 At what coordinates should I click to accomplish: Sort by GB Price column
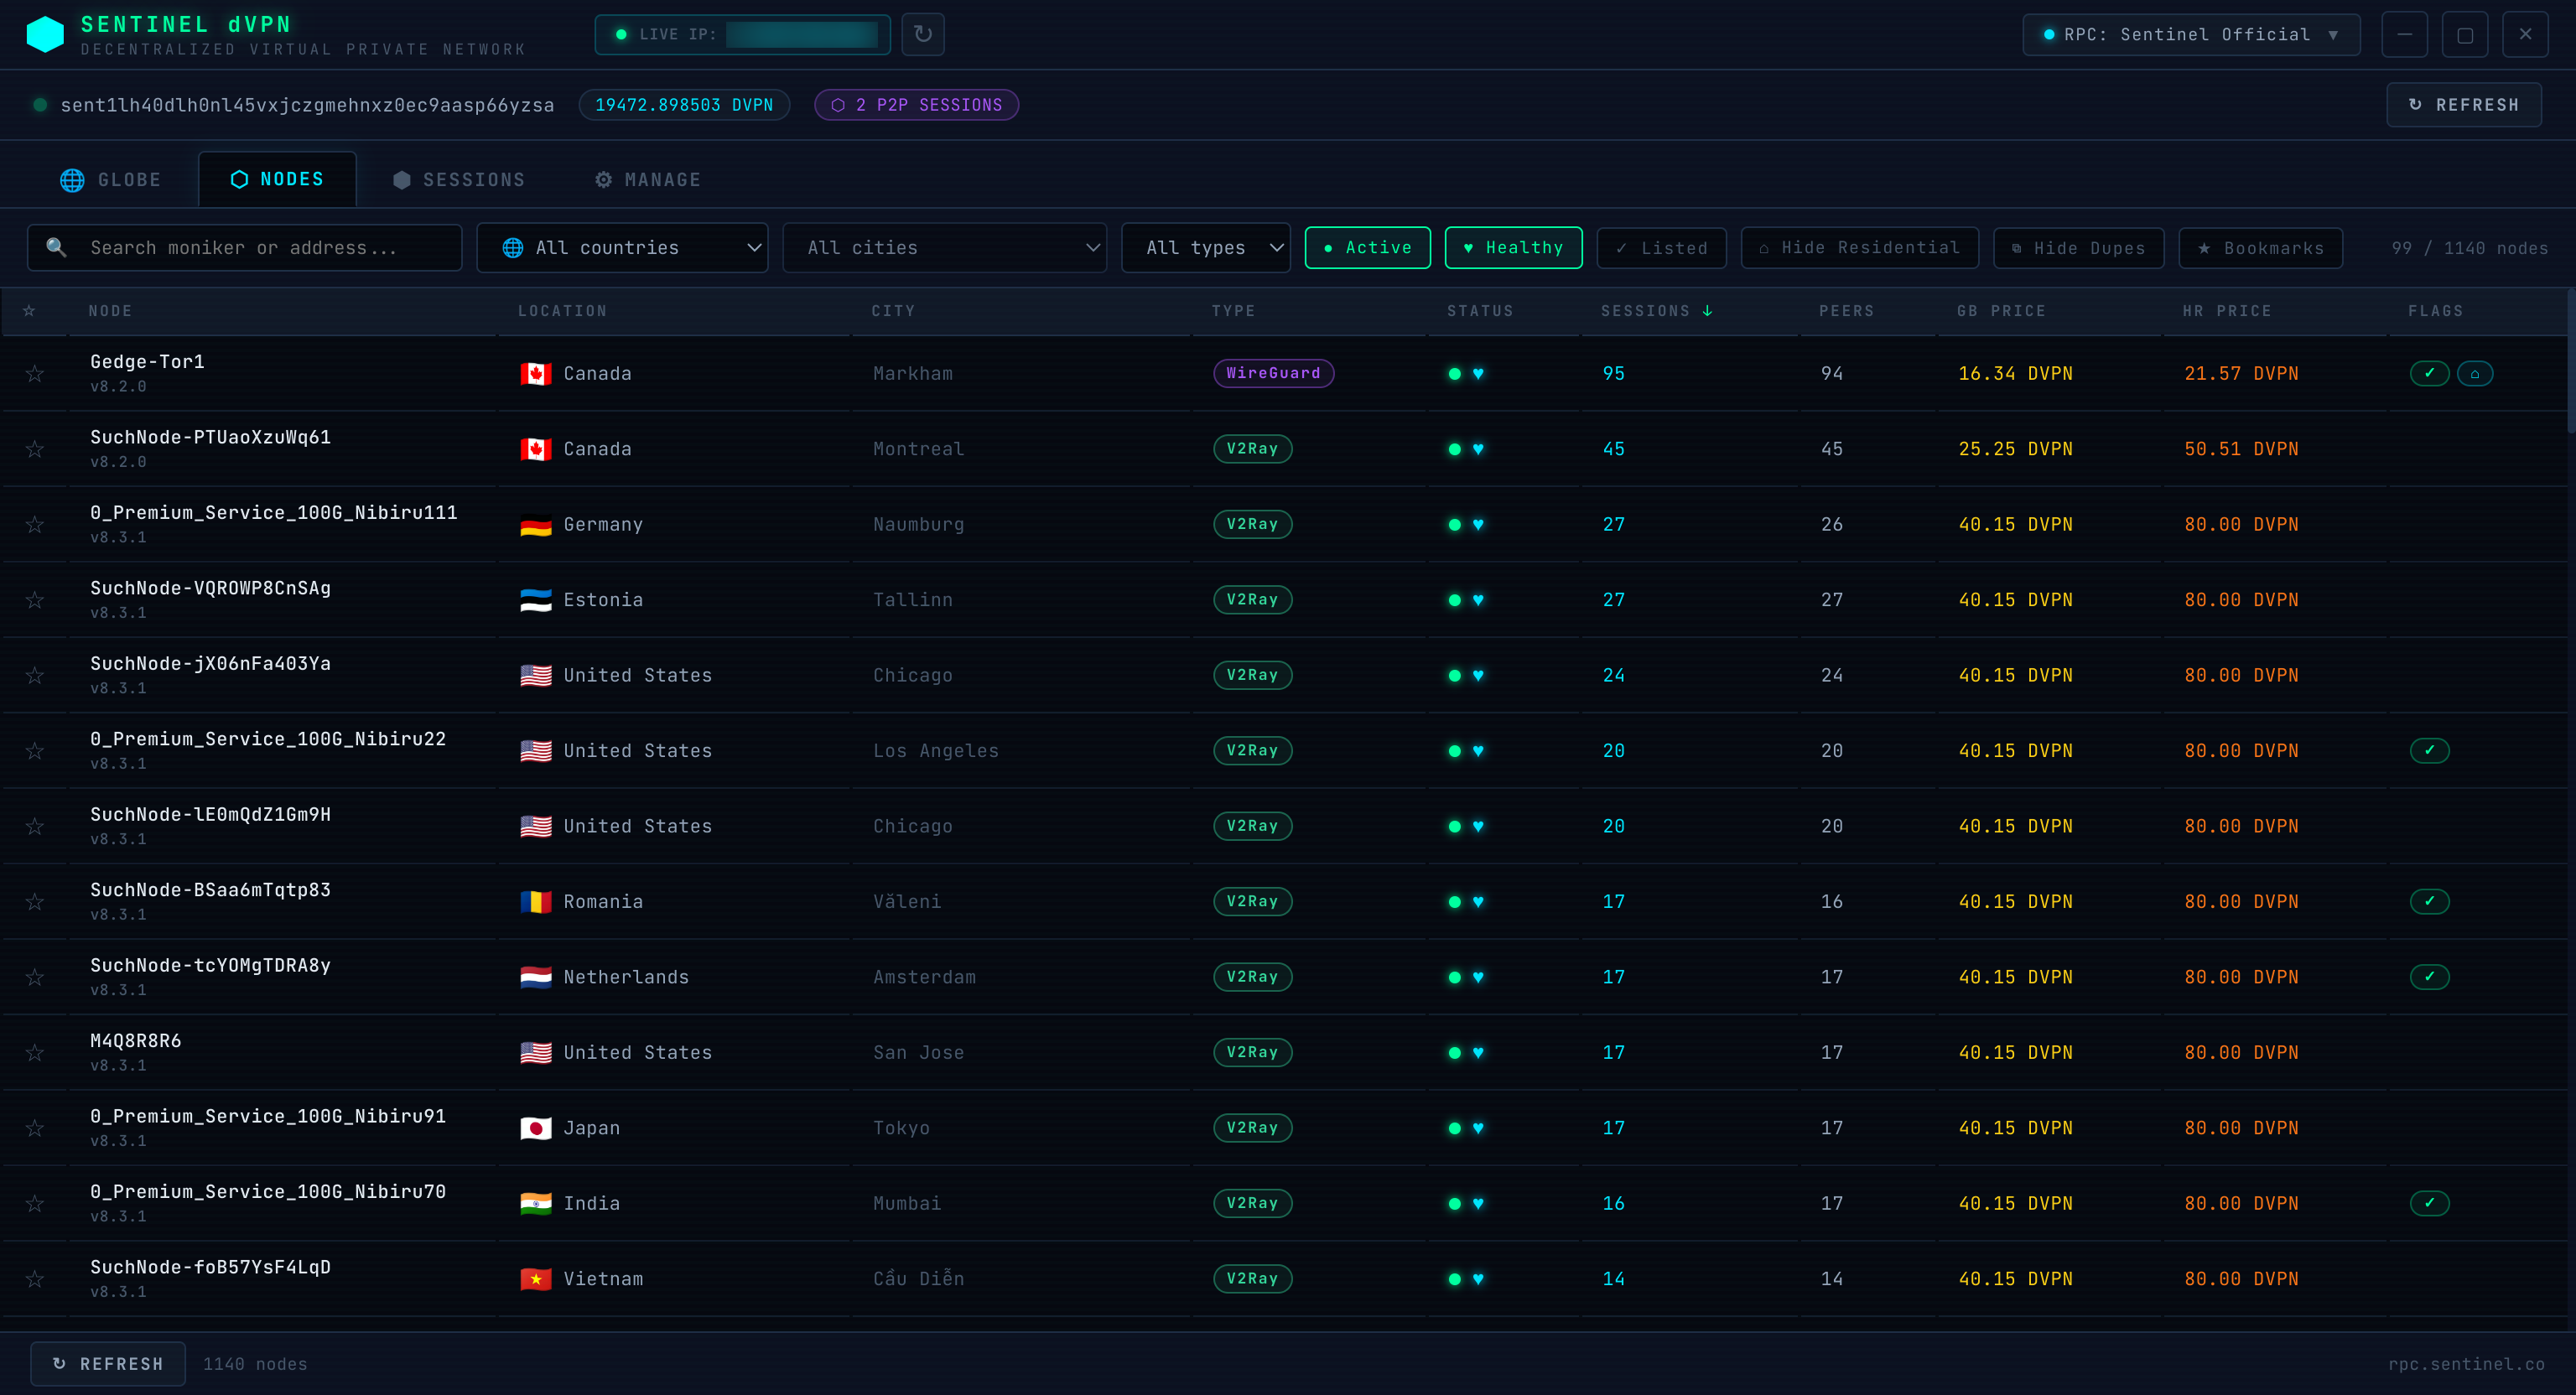coord(2001,311)
